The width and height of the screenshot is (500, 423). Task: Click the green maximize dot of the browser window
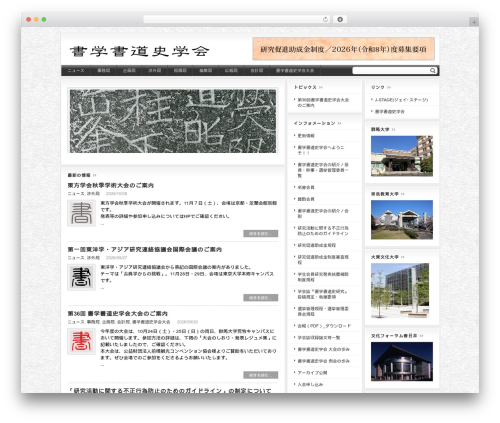click(x=44, y=19)
